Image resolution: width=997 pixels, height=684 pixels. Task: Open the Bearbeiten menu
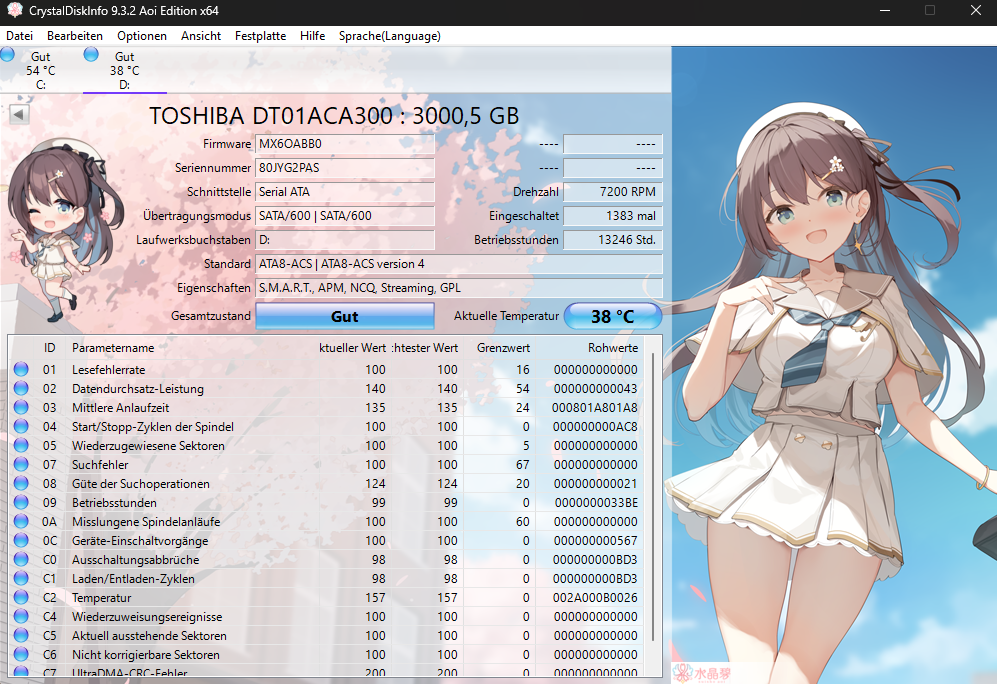point(74,36)
